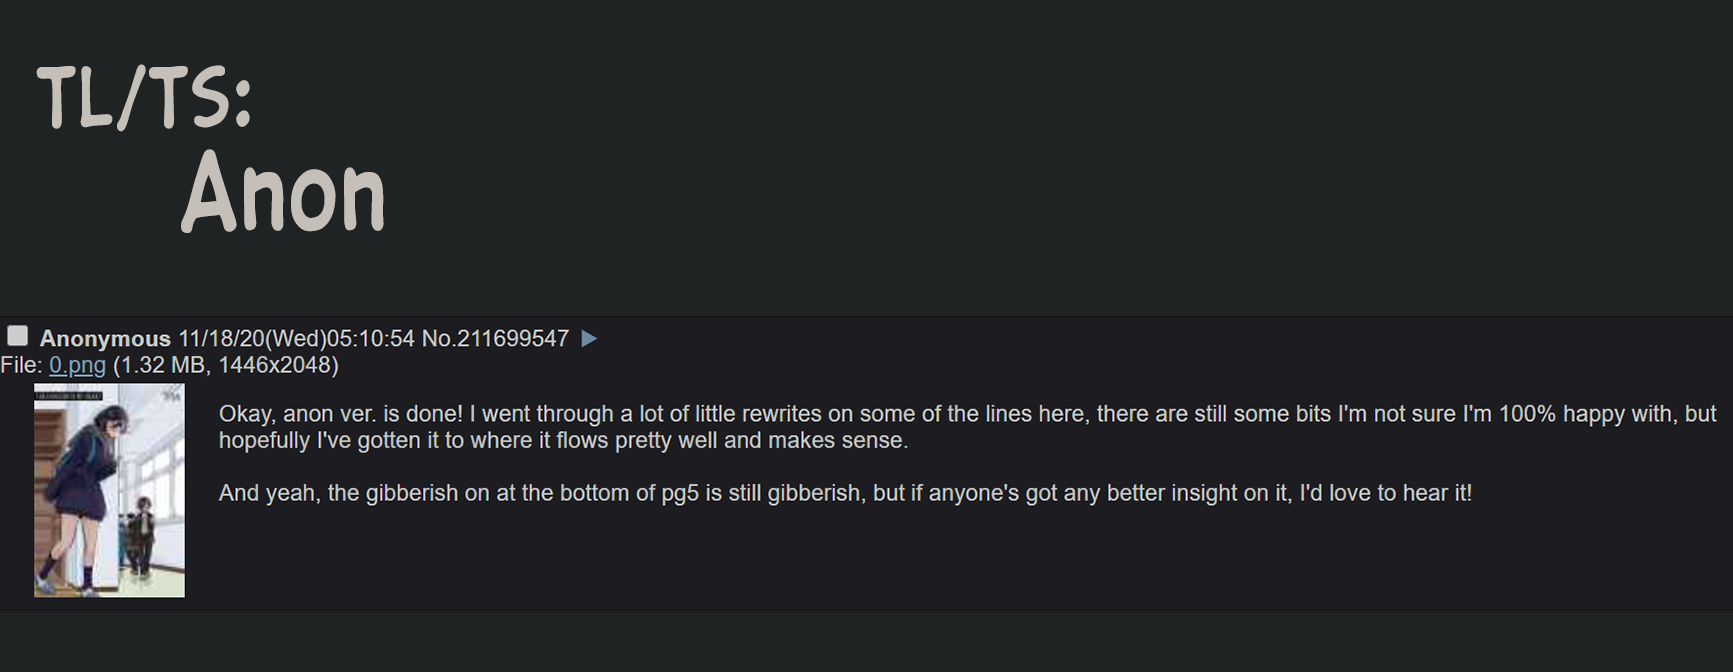Click the paragraph about gibberish on pg5

[x=845, y=493]
